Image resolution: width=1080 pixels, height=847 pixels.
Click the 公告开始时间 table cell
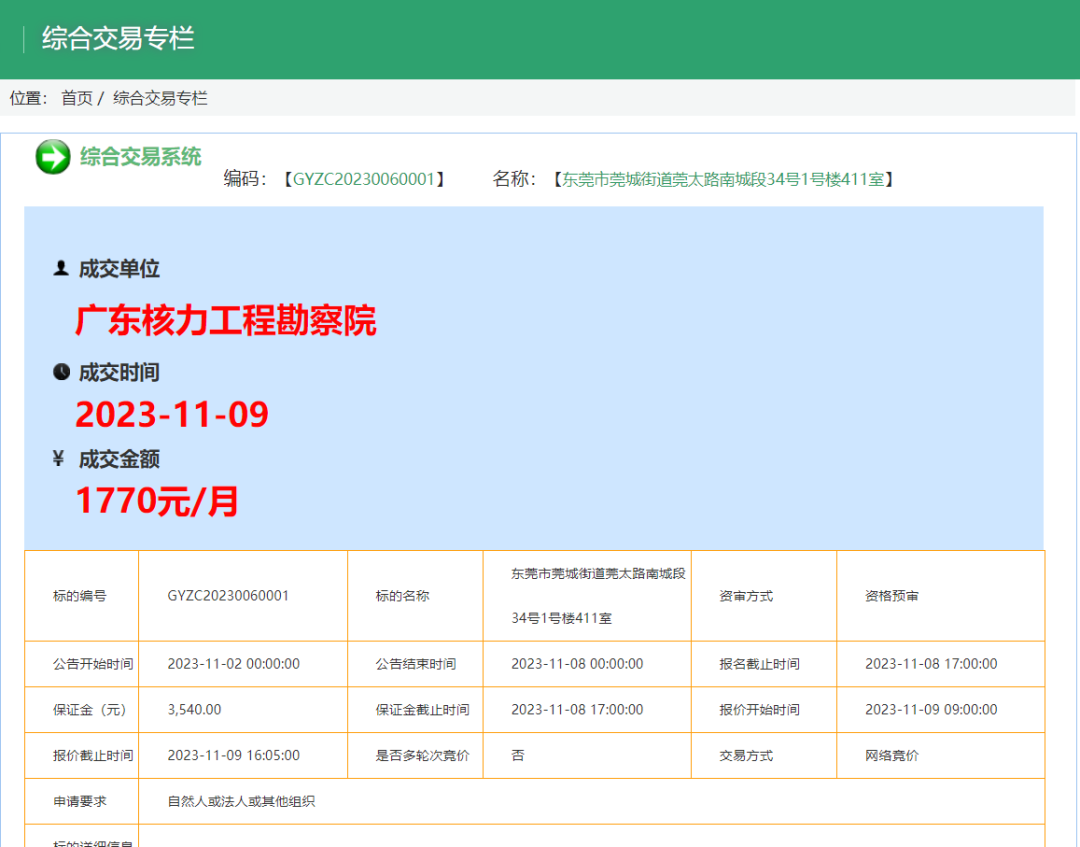point(81,664)
